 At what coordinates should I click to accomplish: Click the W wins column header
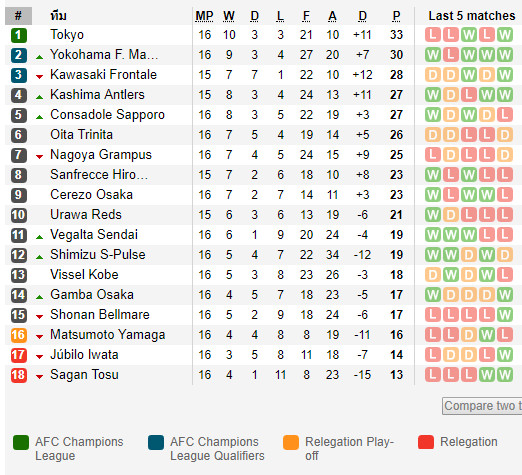point(229,16)
